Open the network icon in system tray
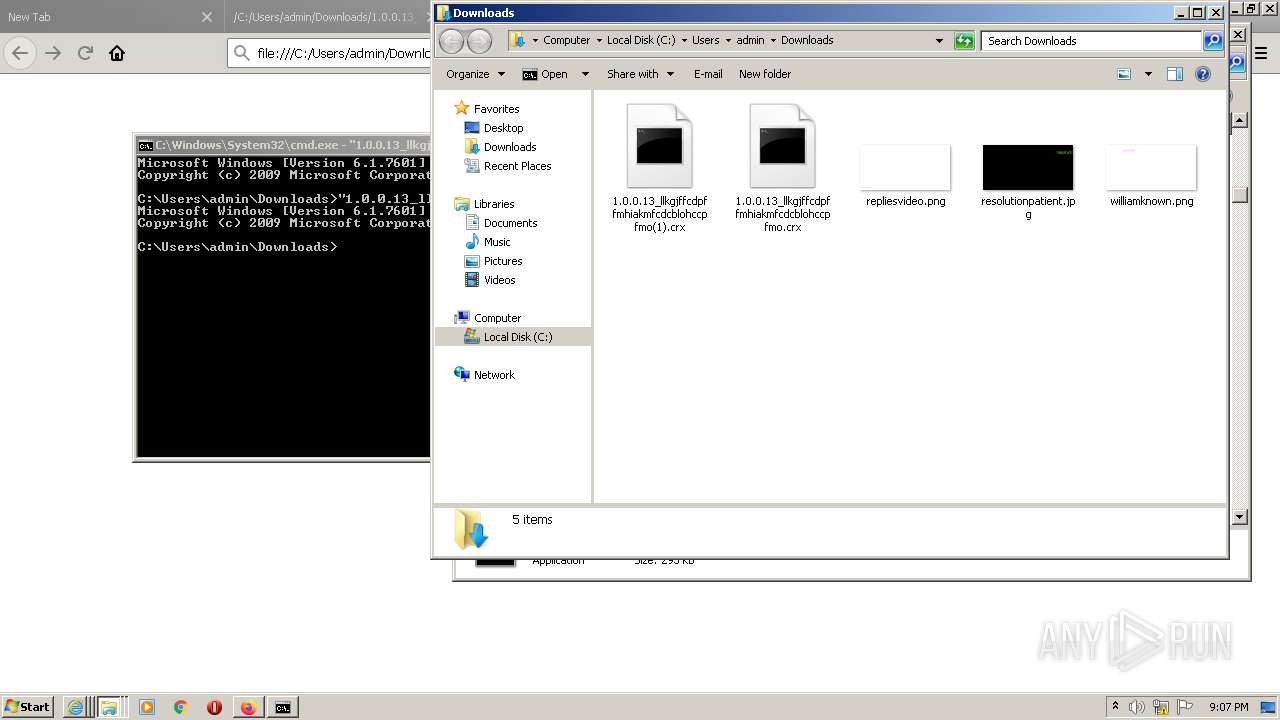 pyautogui.click(x=1161, y=707)
